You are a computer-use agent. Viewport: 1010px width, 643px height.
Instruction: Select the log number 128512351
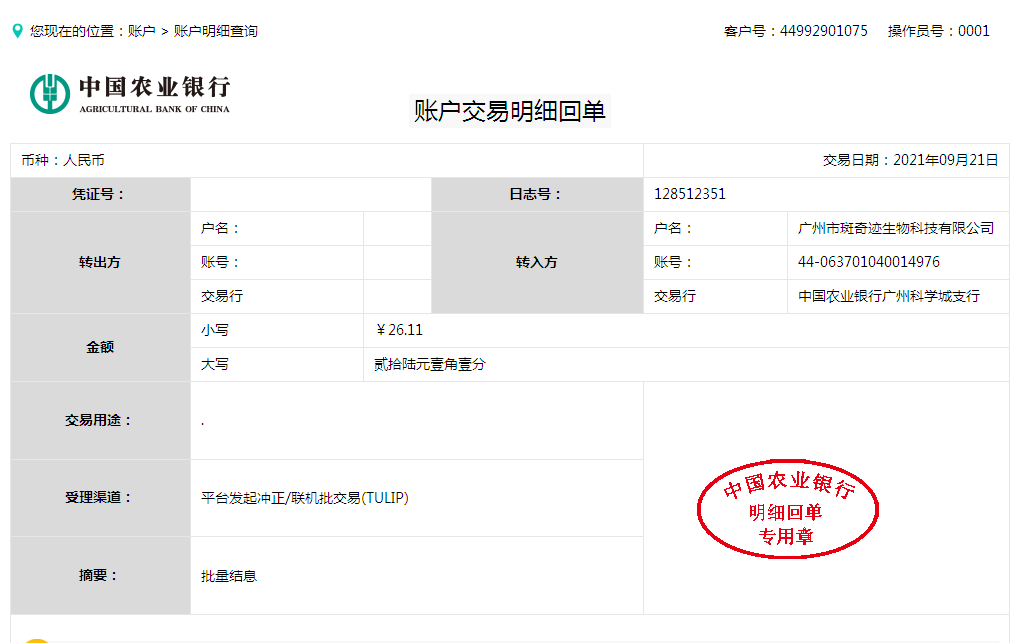[689, 194]
